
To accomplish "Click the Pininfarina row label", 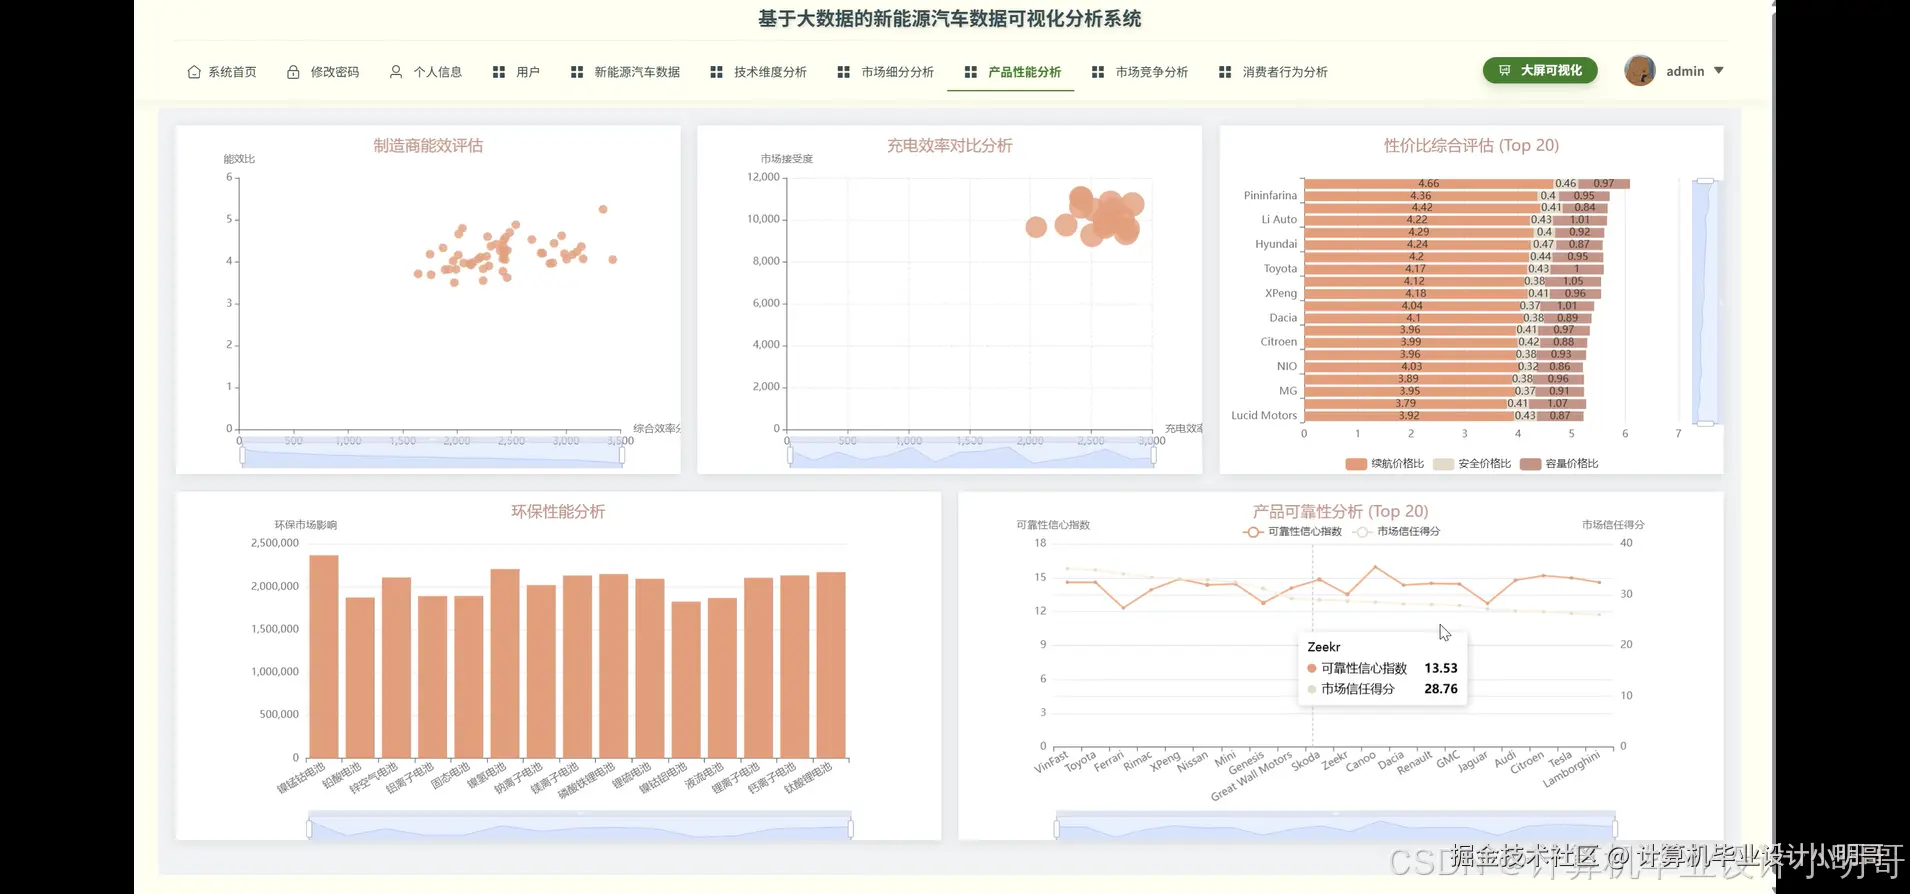I will coord(1270,196).
